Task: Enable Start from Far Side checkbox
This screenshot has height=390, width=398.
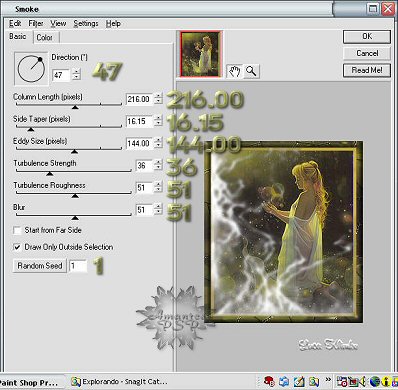Action: pos(17,230)
